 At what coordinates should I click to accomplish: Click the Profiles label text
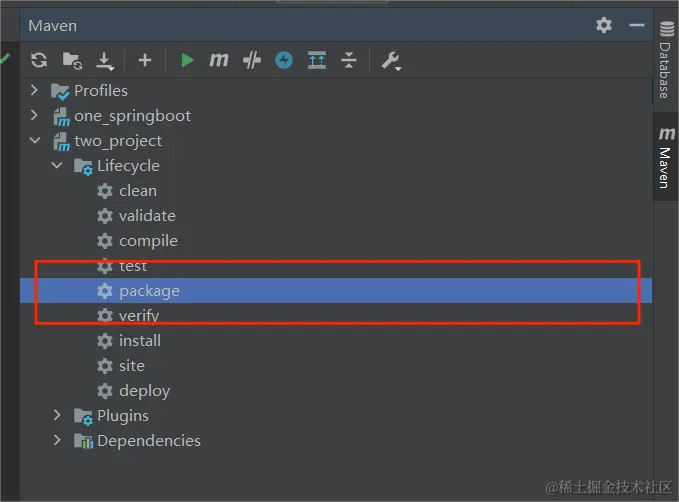coord(101,91)
